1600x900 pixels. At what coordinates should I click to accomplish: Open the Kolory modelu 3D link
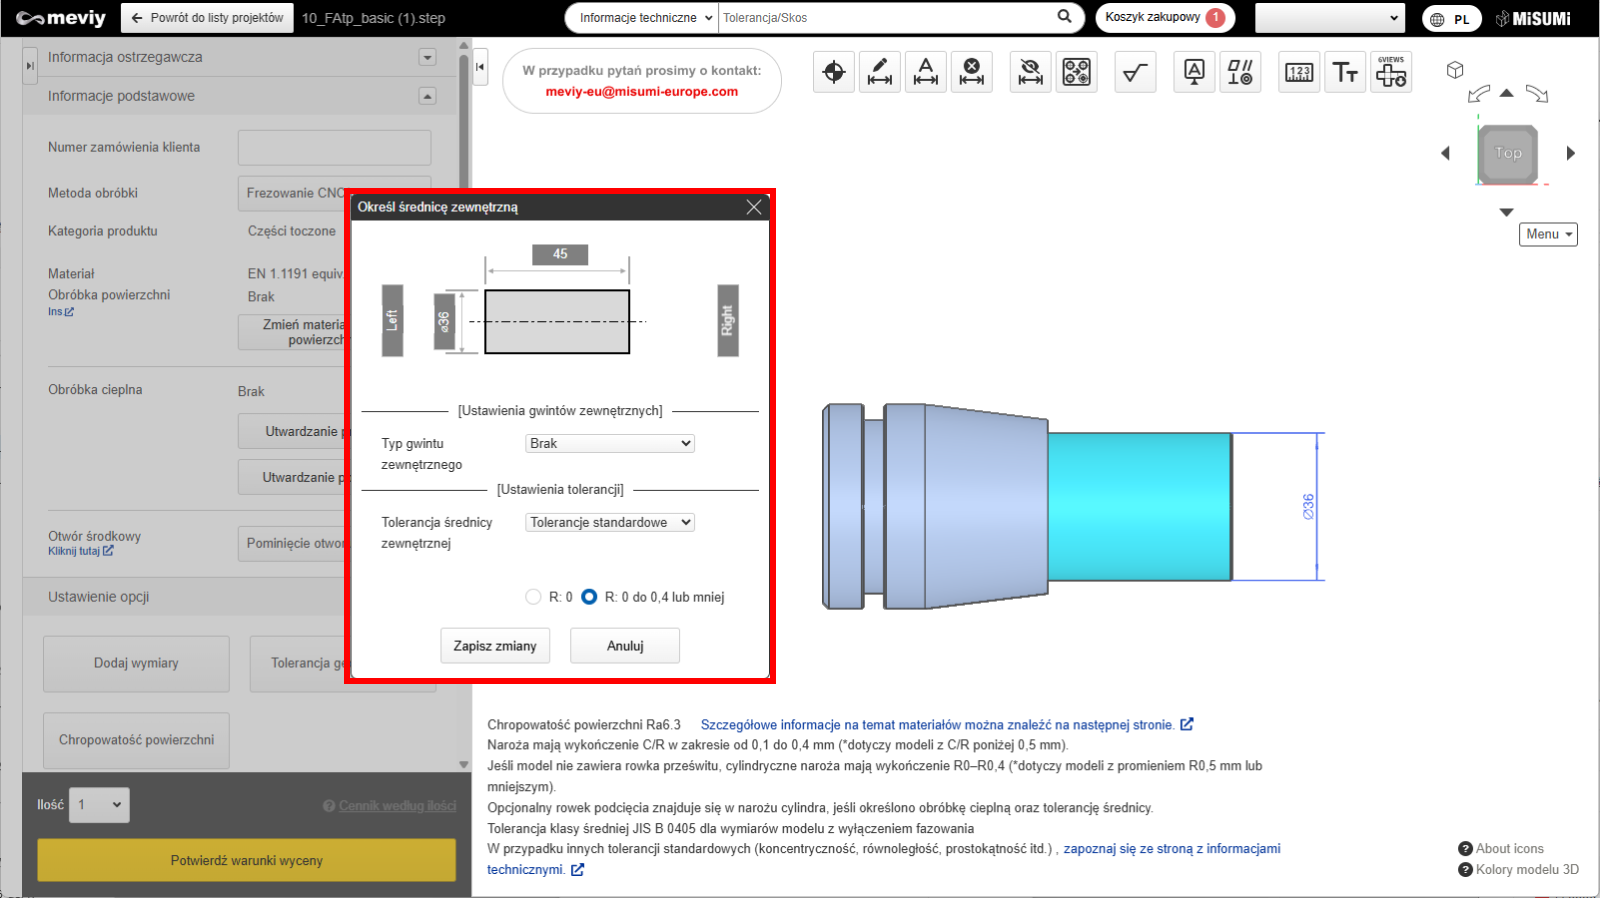click(x=1526, y=869)
